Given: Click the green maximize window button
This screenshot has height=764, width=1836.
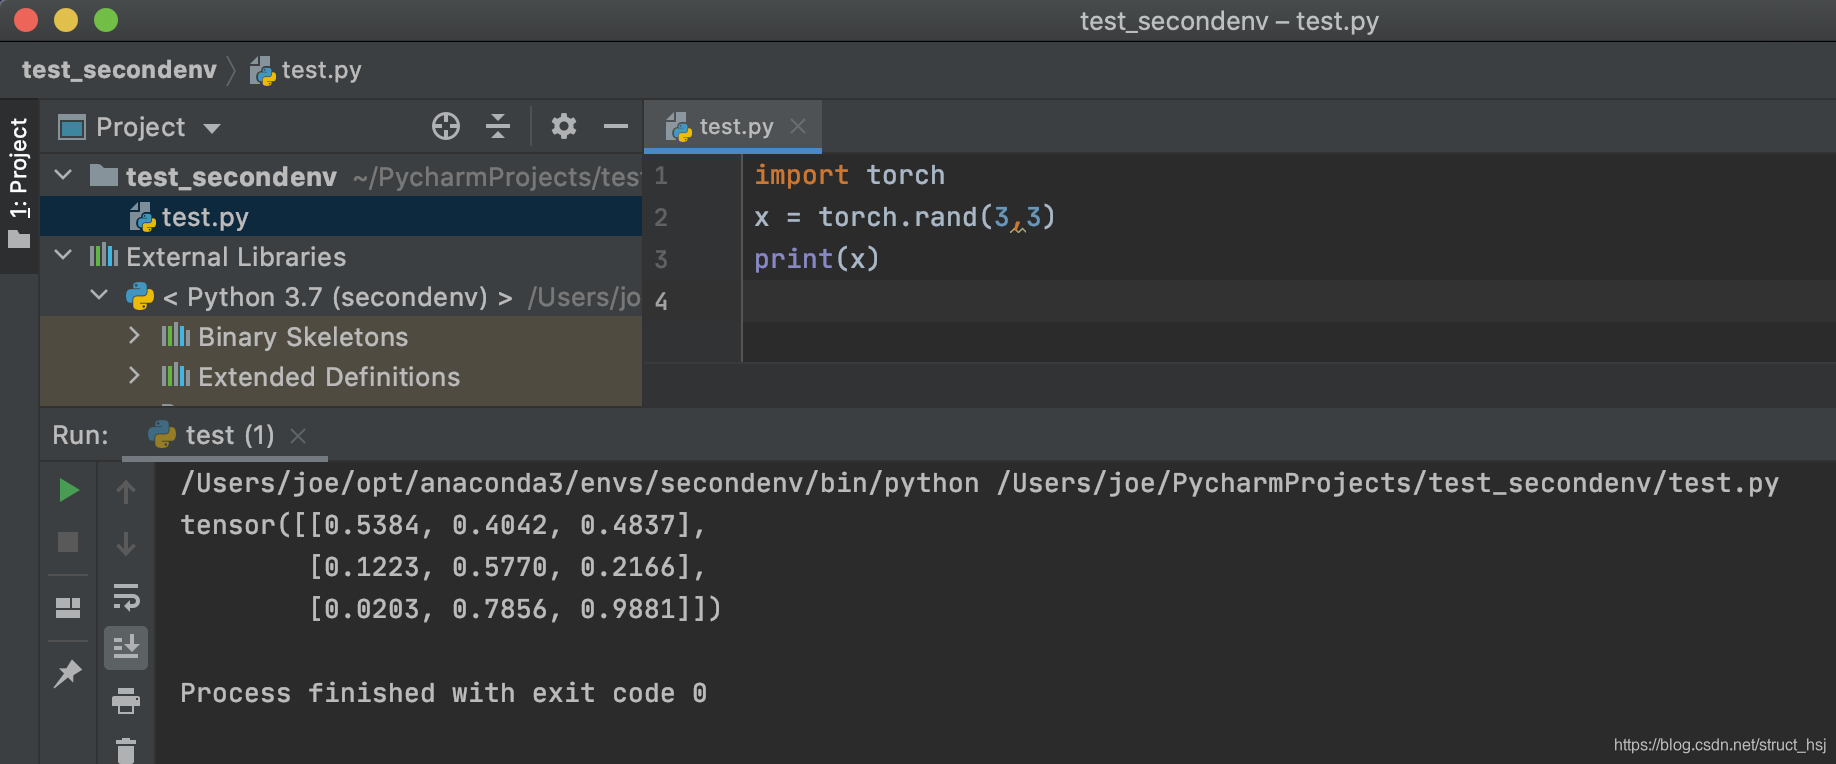Looking at the screenshot, I should point(106,20).
